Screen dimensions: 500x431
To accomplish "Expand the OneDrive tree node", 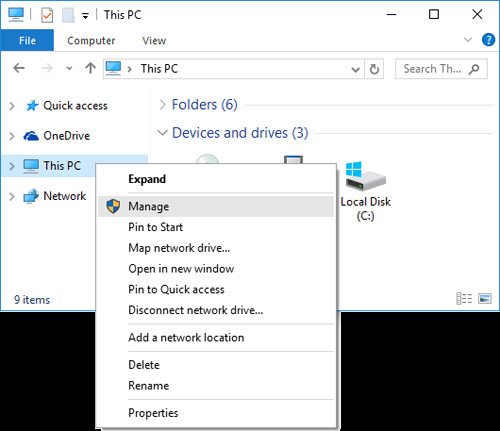I will pos(12,136).
